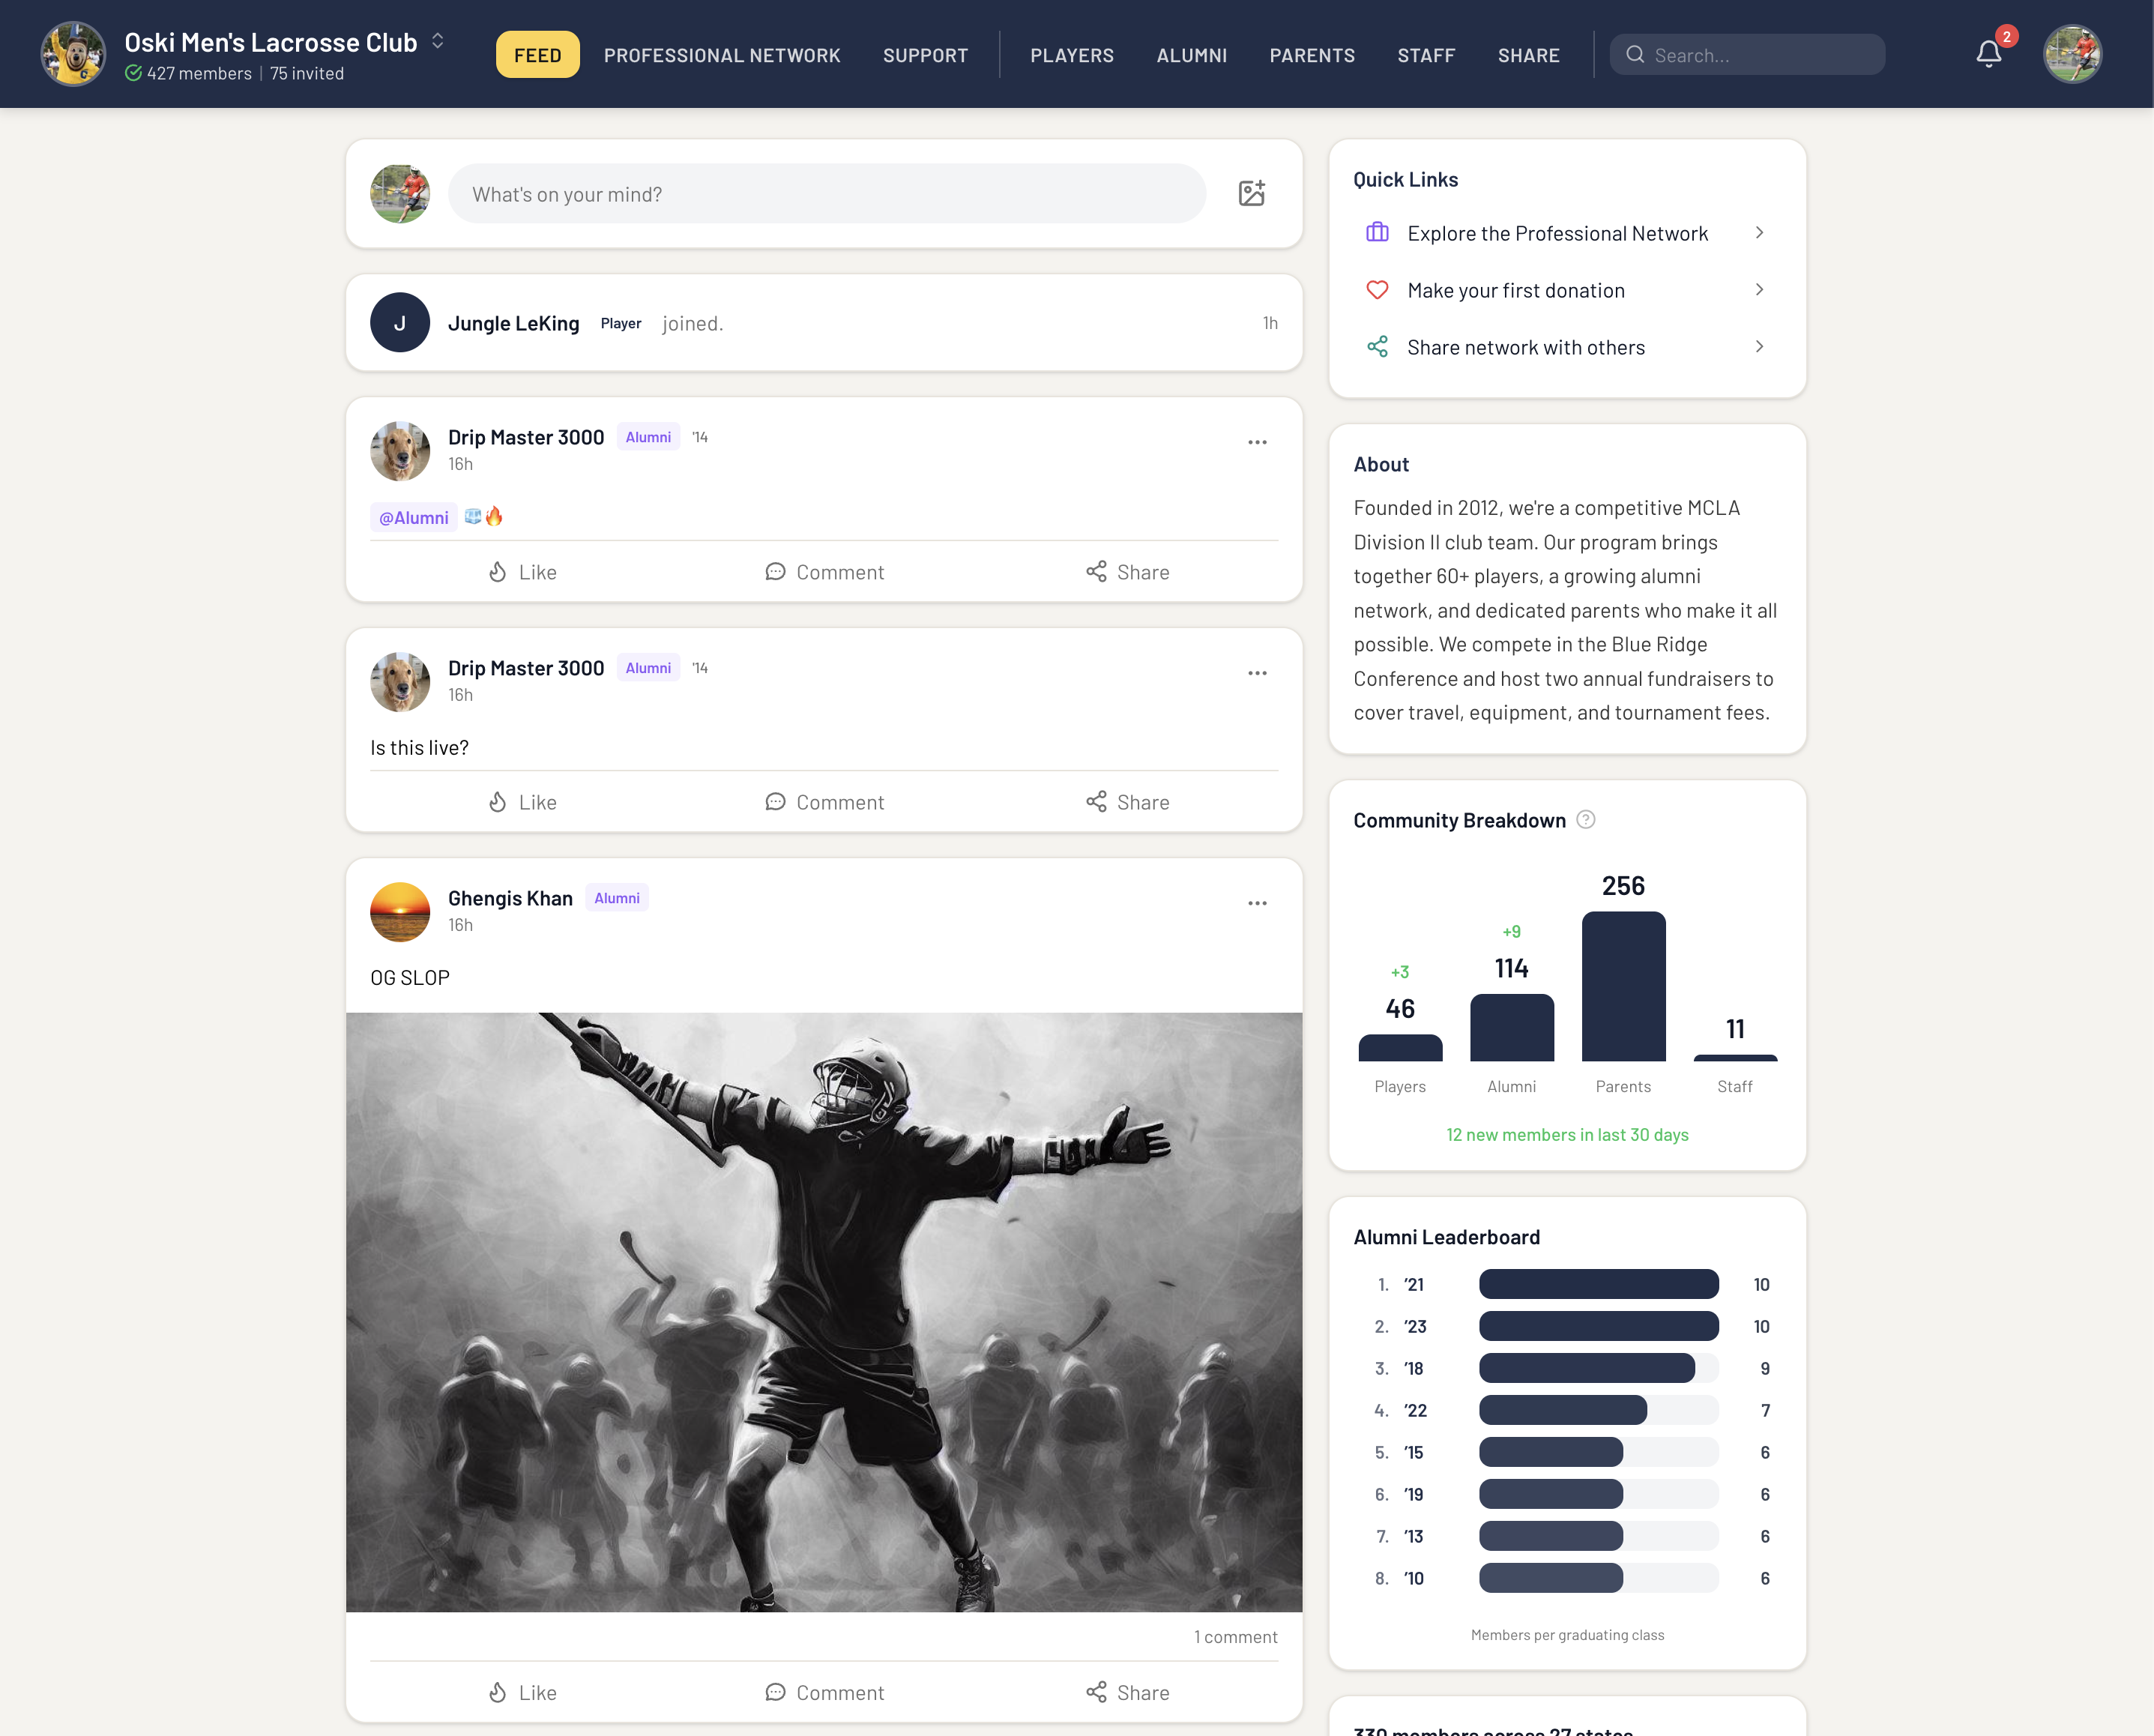Image resolution: width=2154 pixels, height=1736 pixels.
Task: Click the @Alumni mention tag
Action: [413, 517]
